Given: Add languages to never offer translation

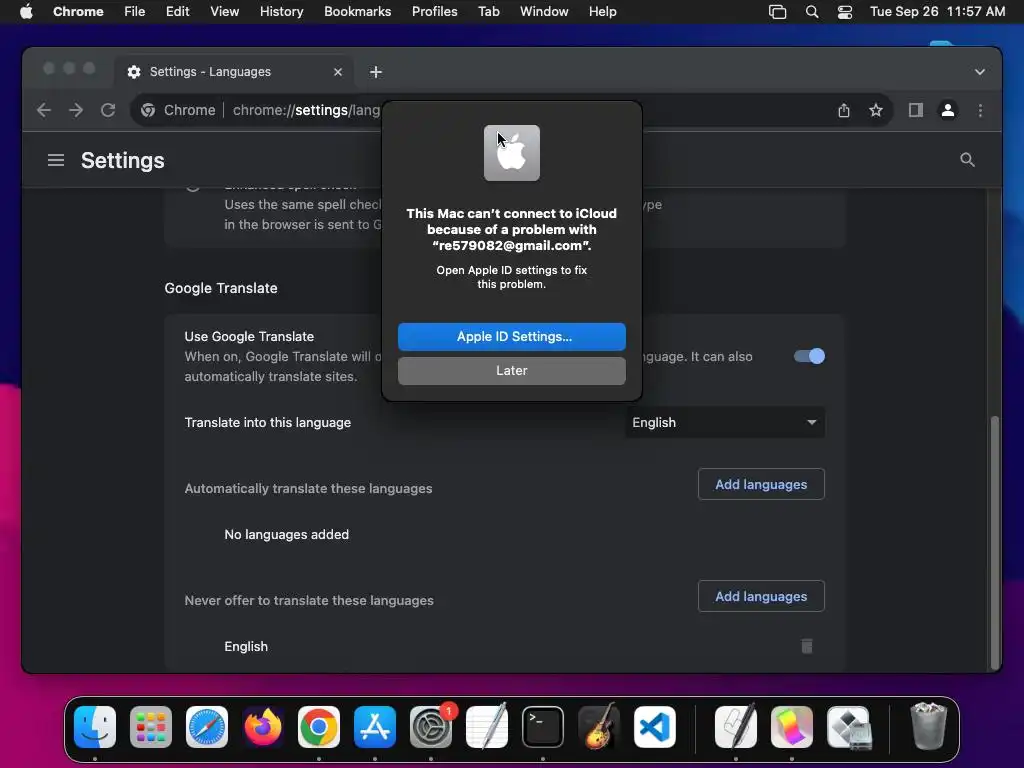Looking at the screenshot, I should [x=761, y=596].
